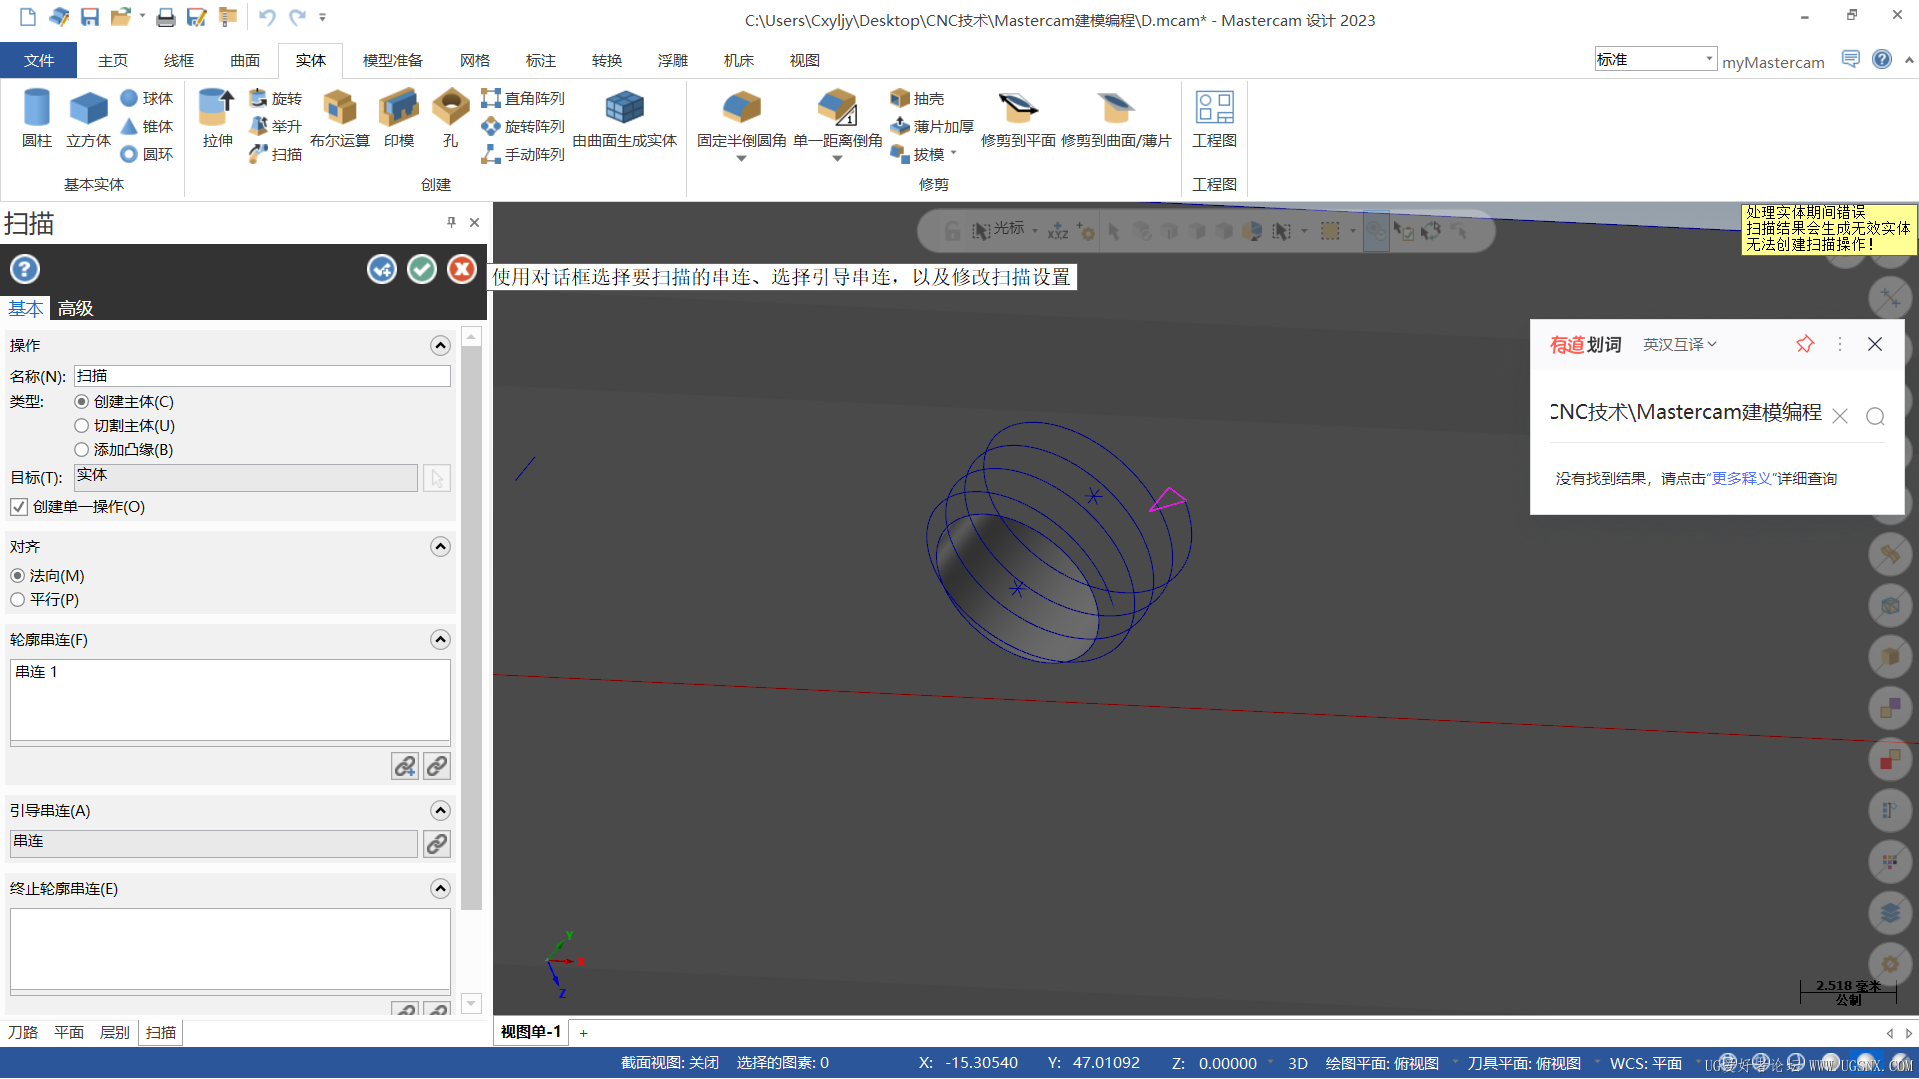This screenshot has width=1919, height=1079.
Task: Collapse the Guide Chain (引导串连) section
Action: [x=440, y=810]
